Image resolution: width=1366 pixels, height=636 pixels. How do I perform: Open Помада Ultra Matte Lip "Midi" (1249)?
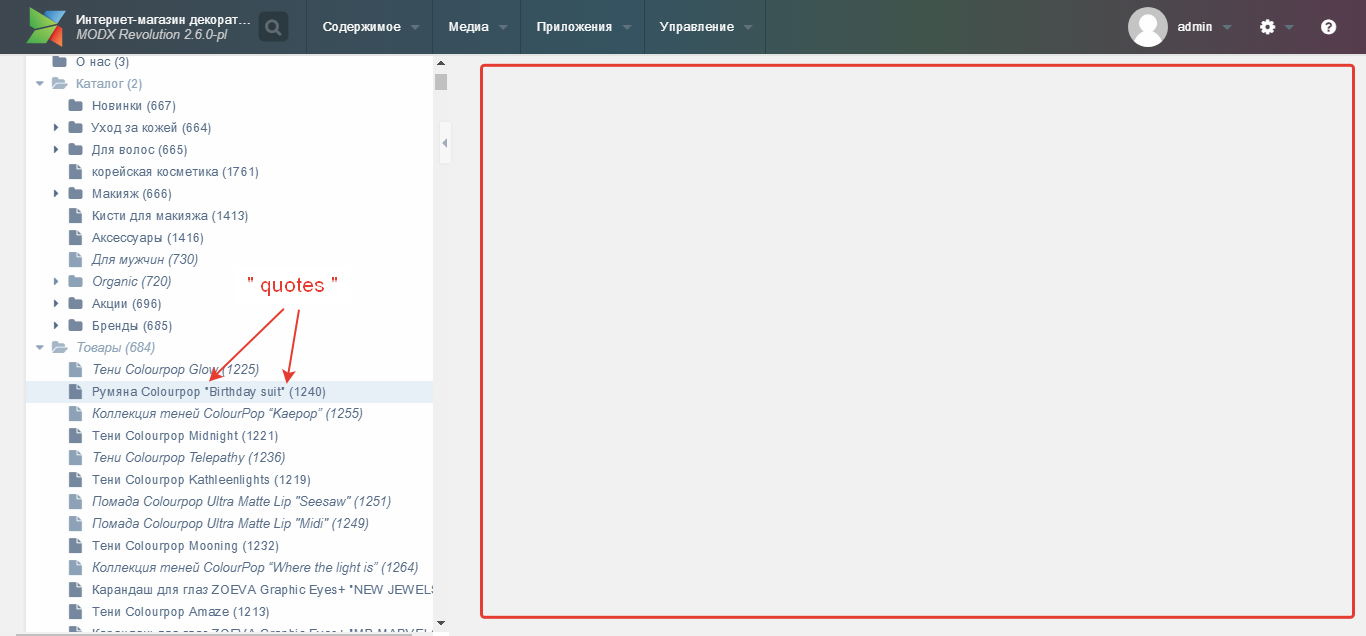click(x=230, y=523)
